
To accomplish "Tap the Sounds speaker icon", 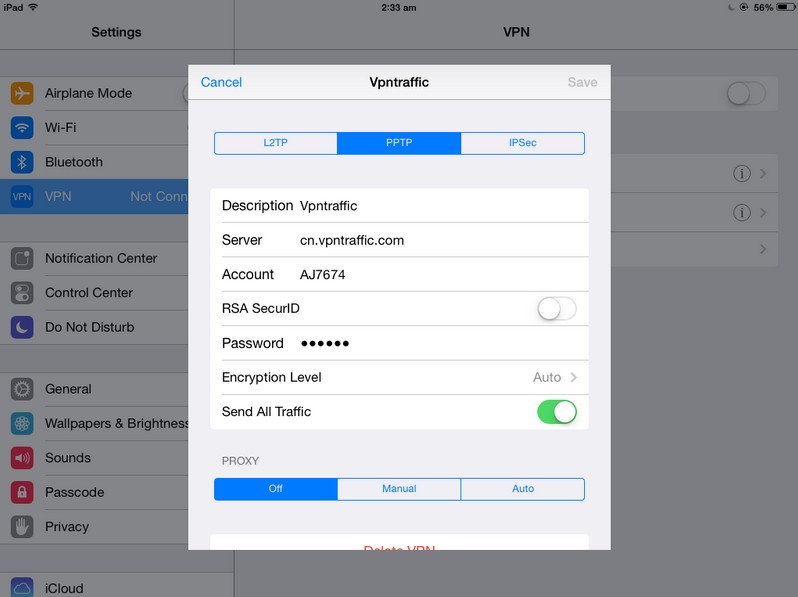I will point(22,458).
